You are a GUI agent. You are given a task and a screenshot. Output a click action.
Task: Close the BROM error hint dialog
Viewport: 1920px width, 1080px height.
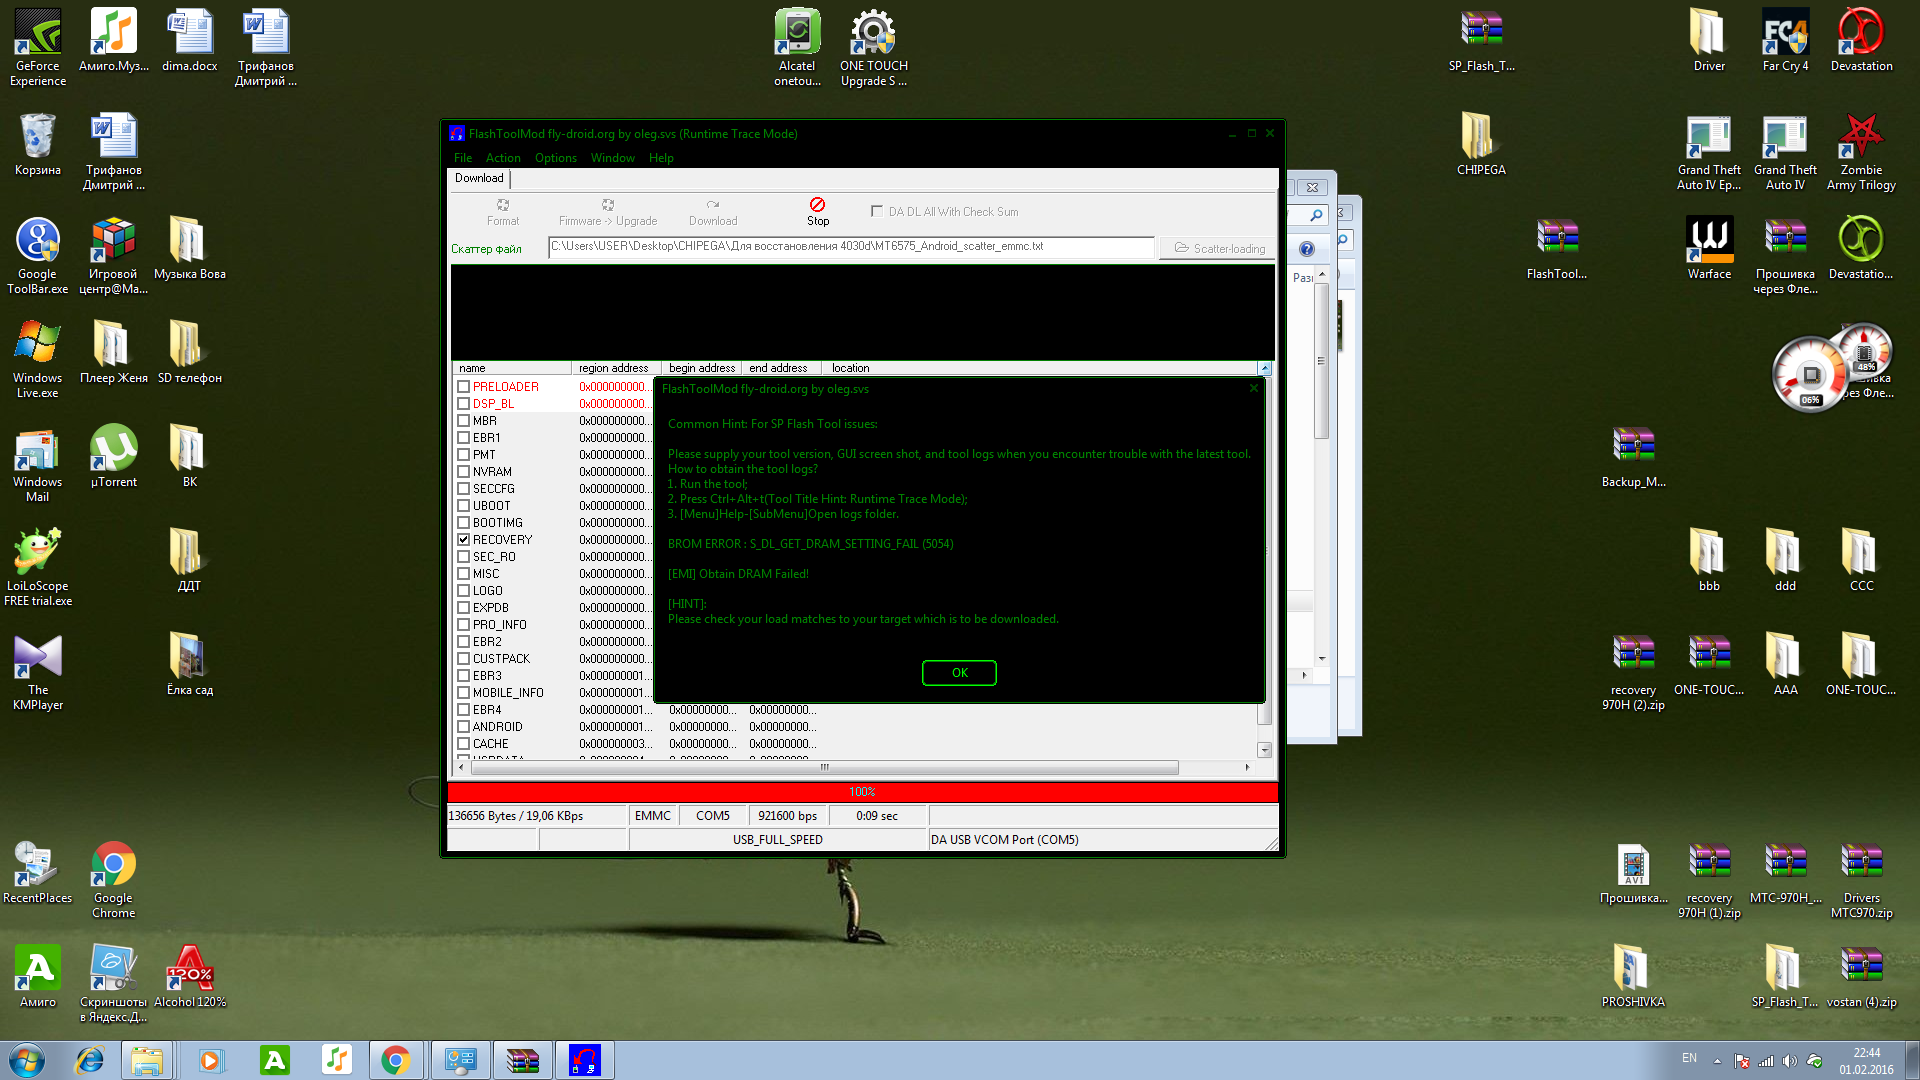tap(1253, 389)
